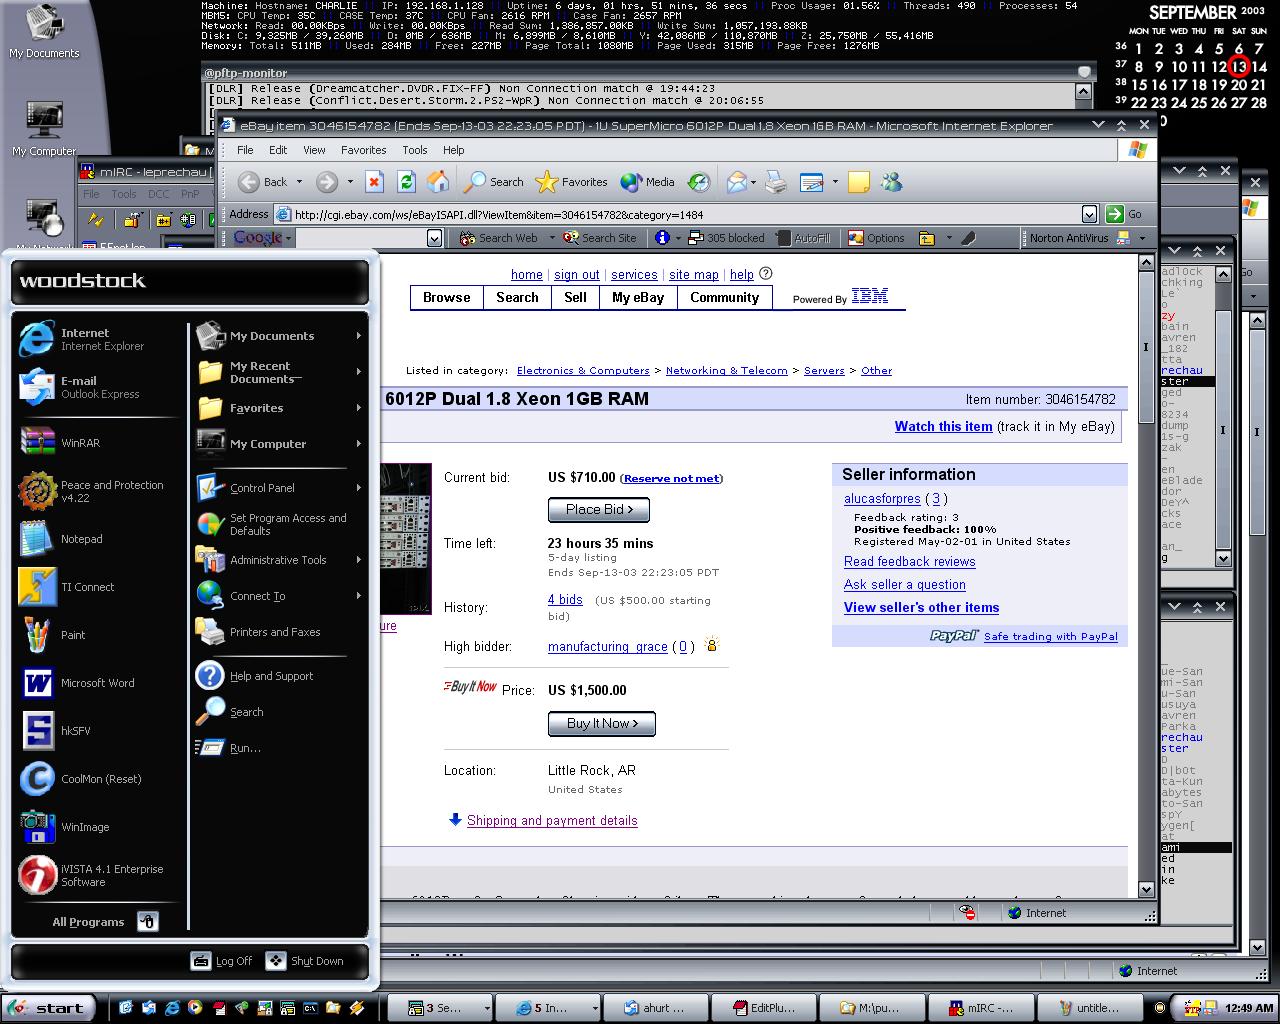The width and height of the screenshot is (1280, 1024).
Task: Expand the Connect To submenu
Action: tap(359, 596)
